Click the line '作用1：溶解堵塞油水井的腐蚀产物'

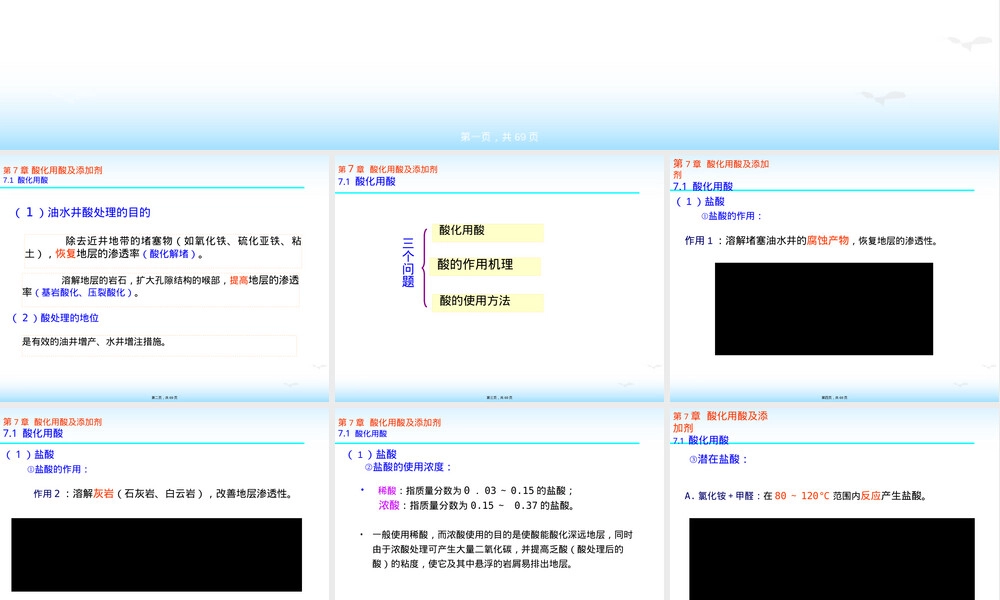pyautogui.click(x=811, y=240)
